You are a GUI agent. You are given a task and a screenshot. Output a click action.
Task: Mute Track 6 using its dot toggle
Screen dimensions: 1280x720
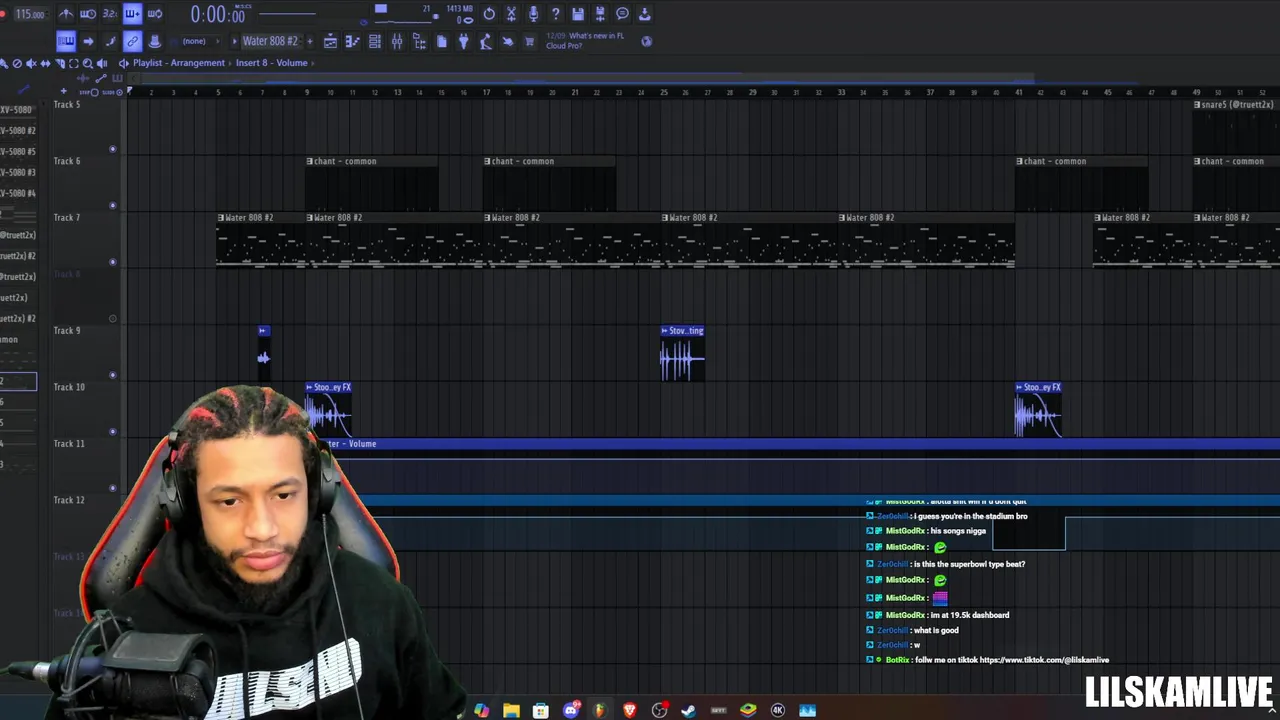click(112, 205)
